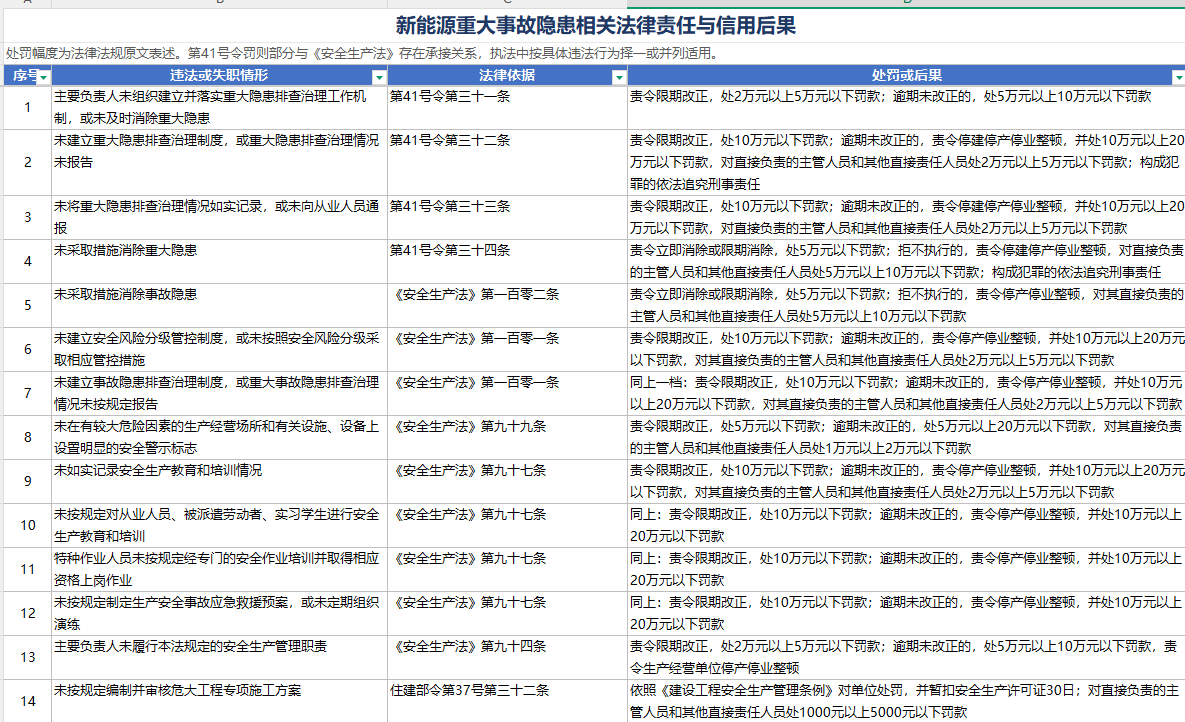Select the sequence number cell 11

pyautogui.click(x=28, y=569)
